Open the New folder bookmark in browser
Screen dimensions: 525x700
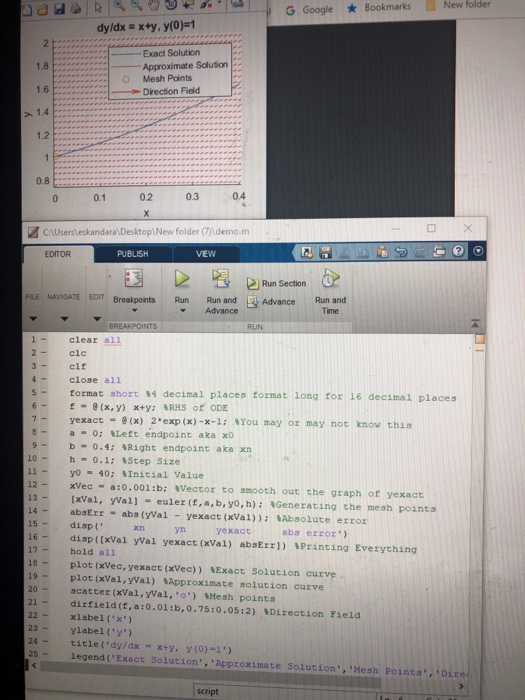(x=458, y=5)
